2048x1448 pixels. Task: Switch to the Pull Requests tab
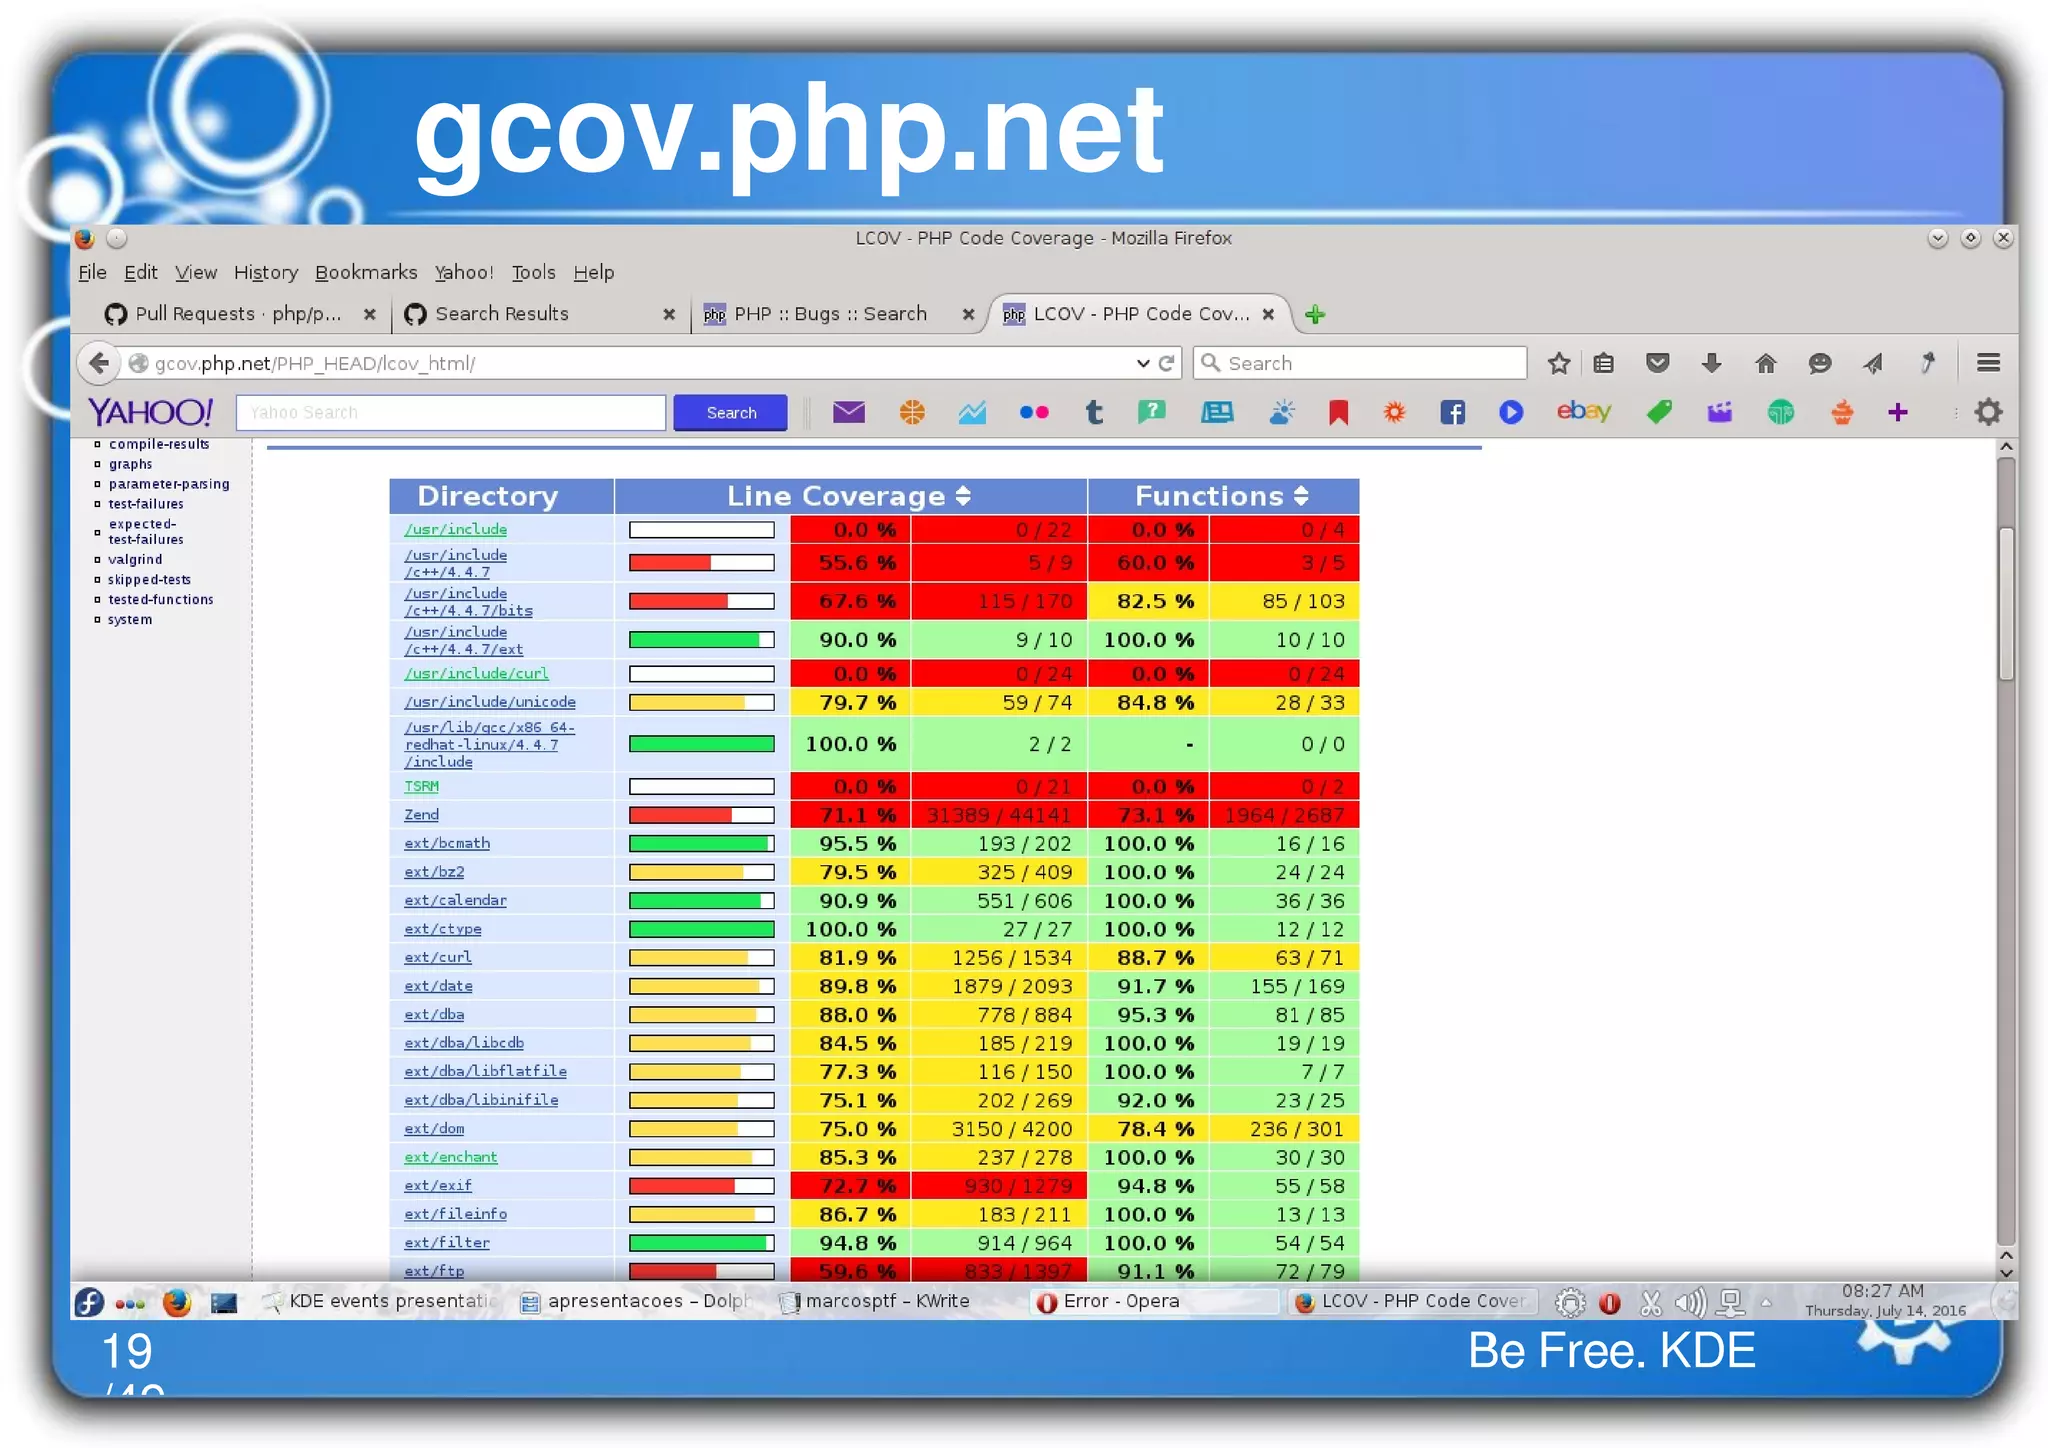click(x=238, y=314)
